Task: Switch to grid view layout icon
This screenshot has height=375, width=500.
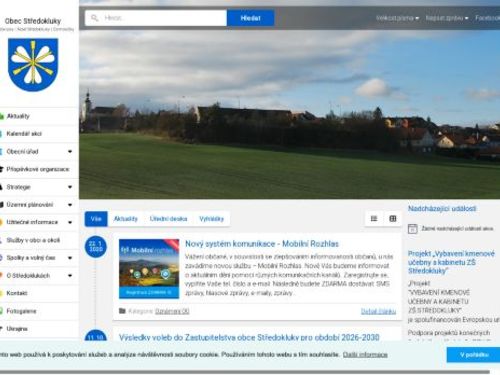Action: tap(393, 219)
